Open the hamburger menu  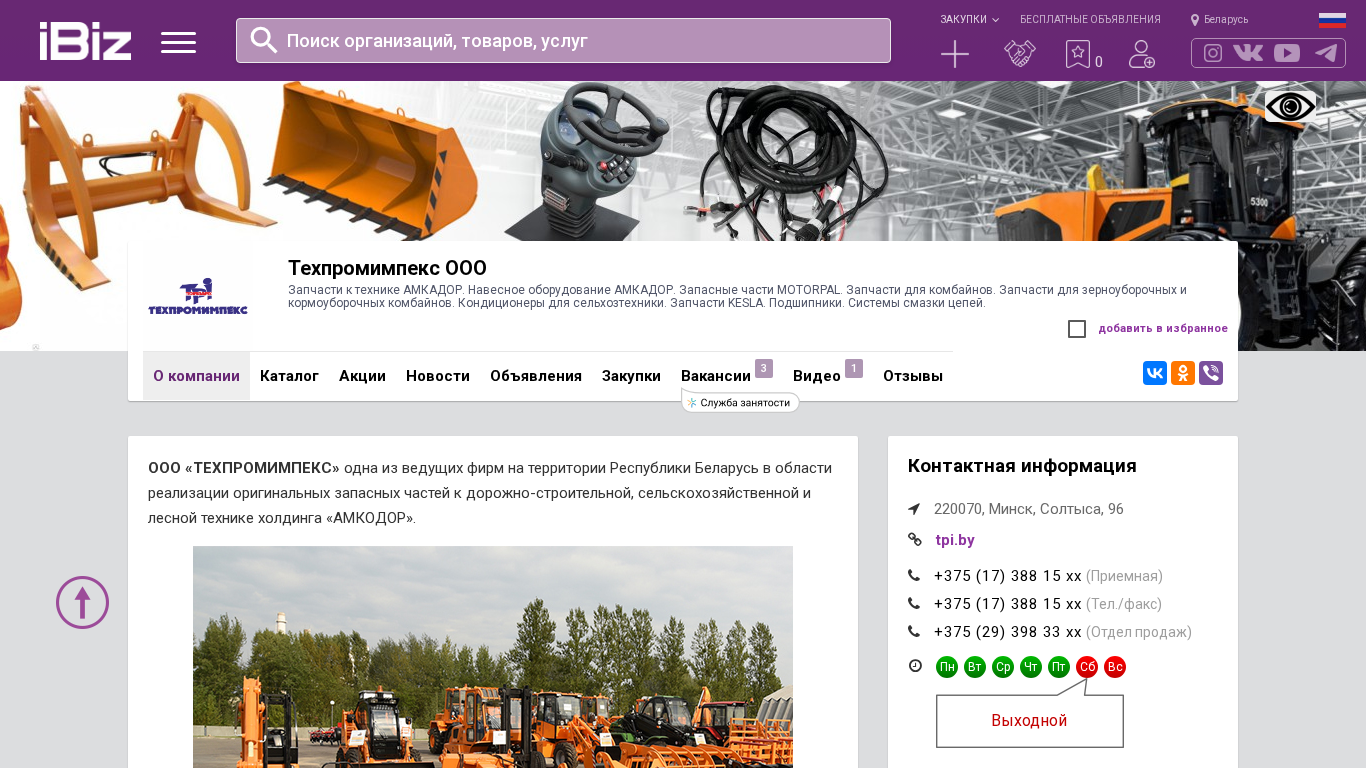click(x=178, y=42)
